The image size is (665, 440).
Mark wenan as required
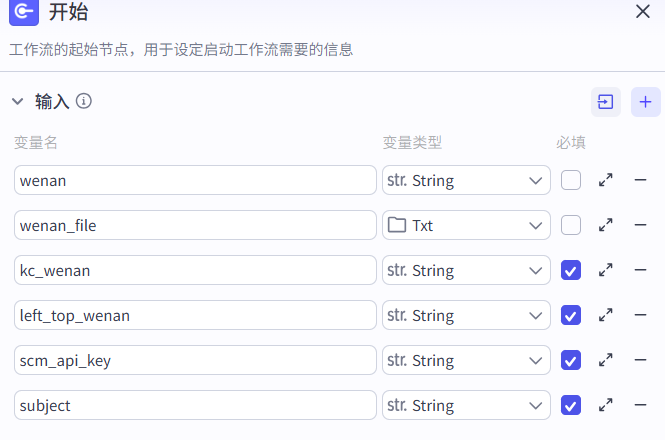click(571, 180)
